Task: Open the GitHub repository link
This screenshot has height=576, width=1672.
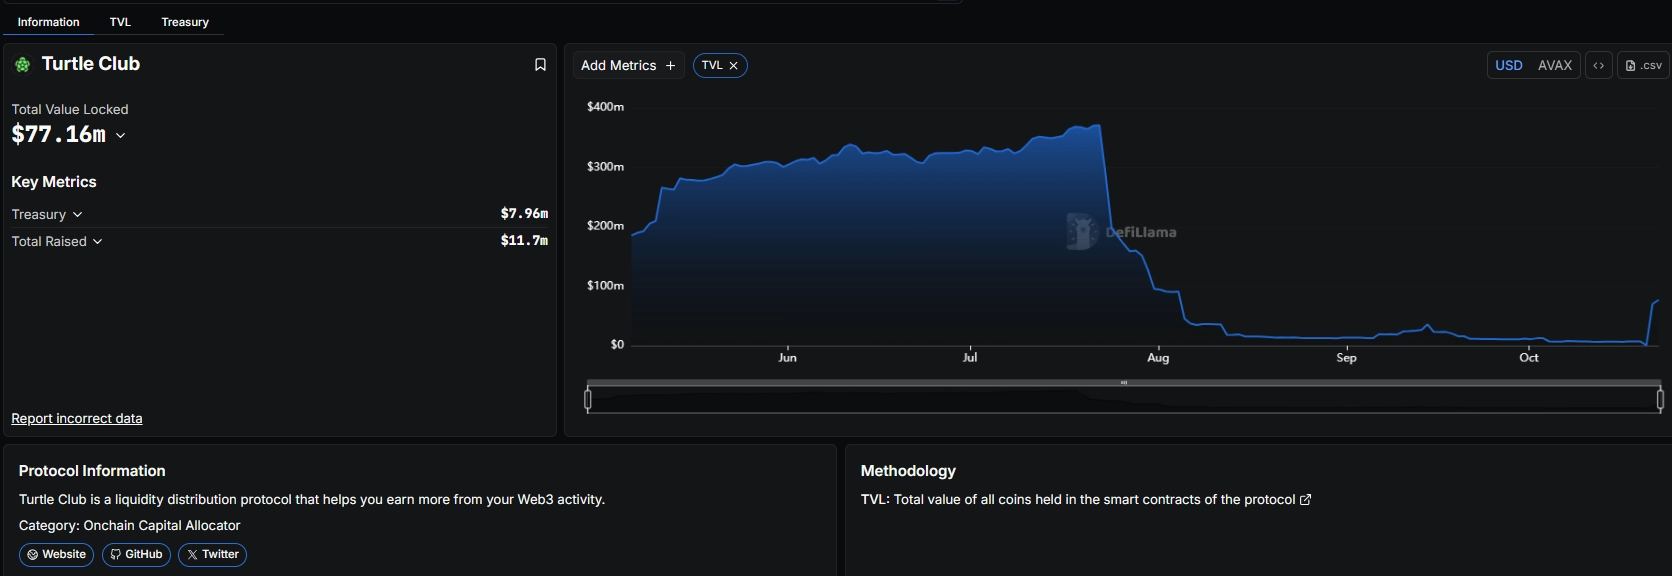Action: pyautogui.click(x=136, y=555)
